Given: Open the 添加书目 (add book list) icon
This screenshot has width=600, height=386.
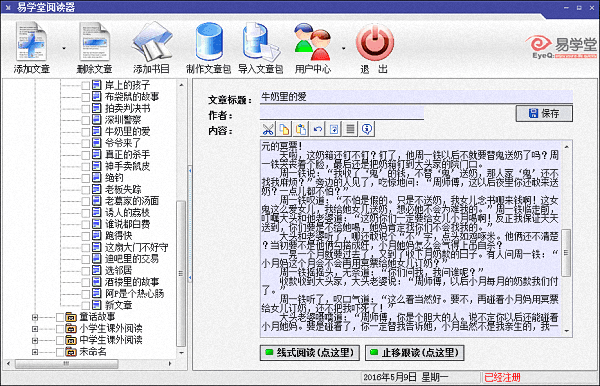Looking at the screenshot, I should pos(152,42).
